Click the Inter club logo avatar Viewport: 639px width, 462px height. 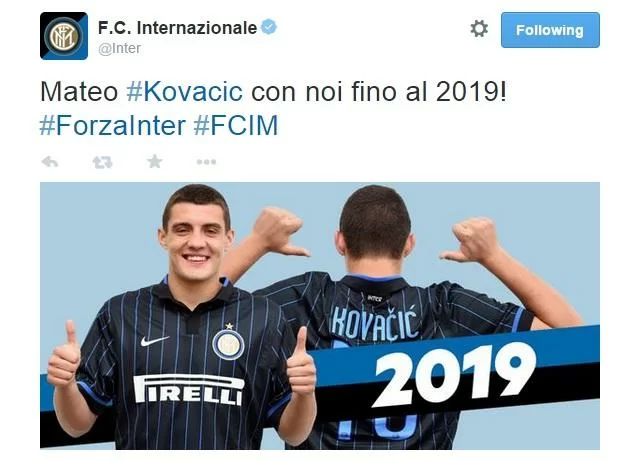pos(64,36)
